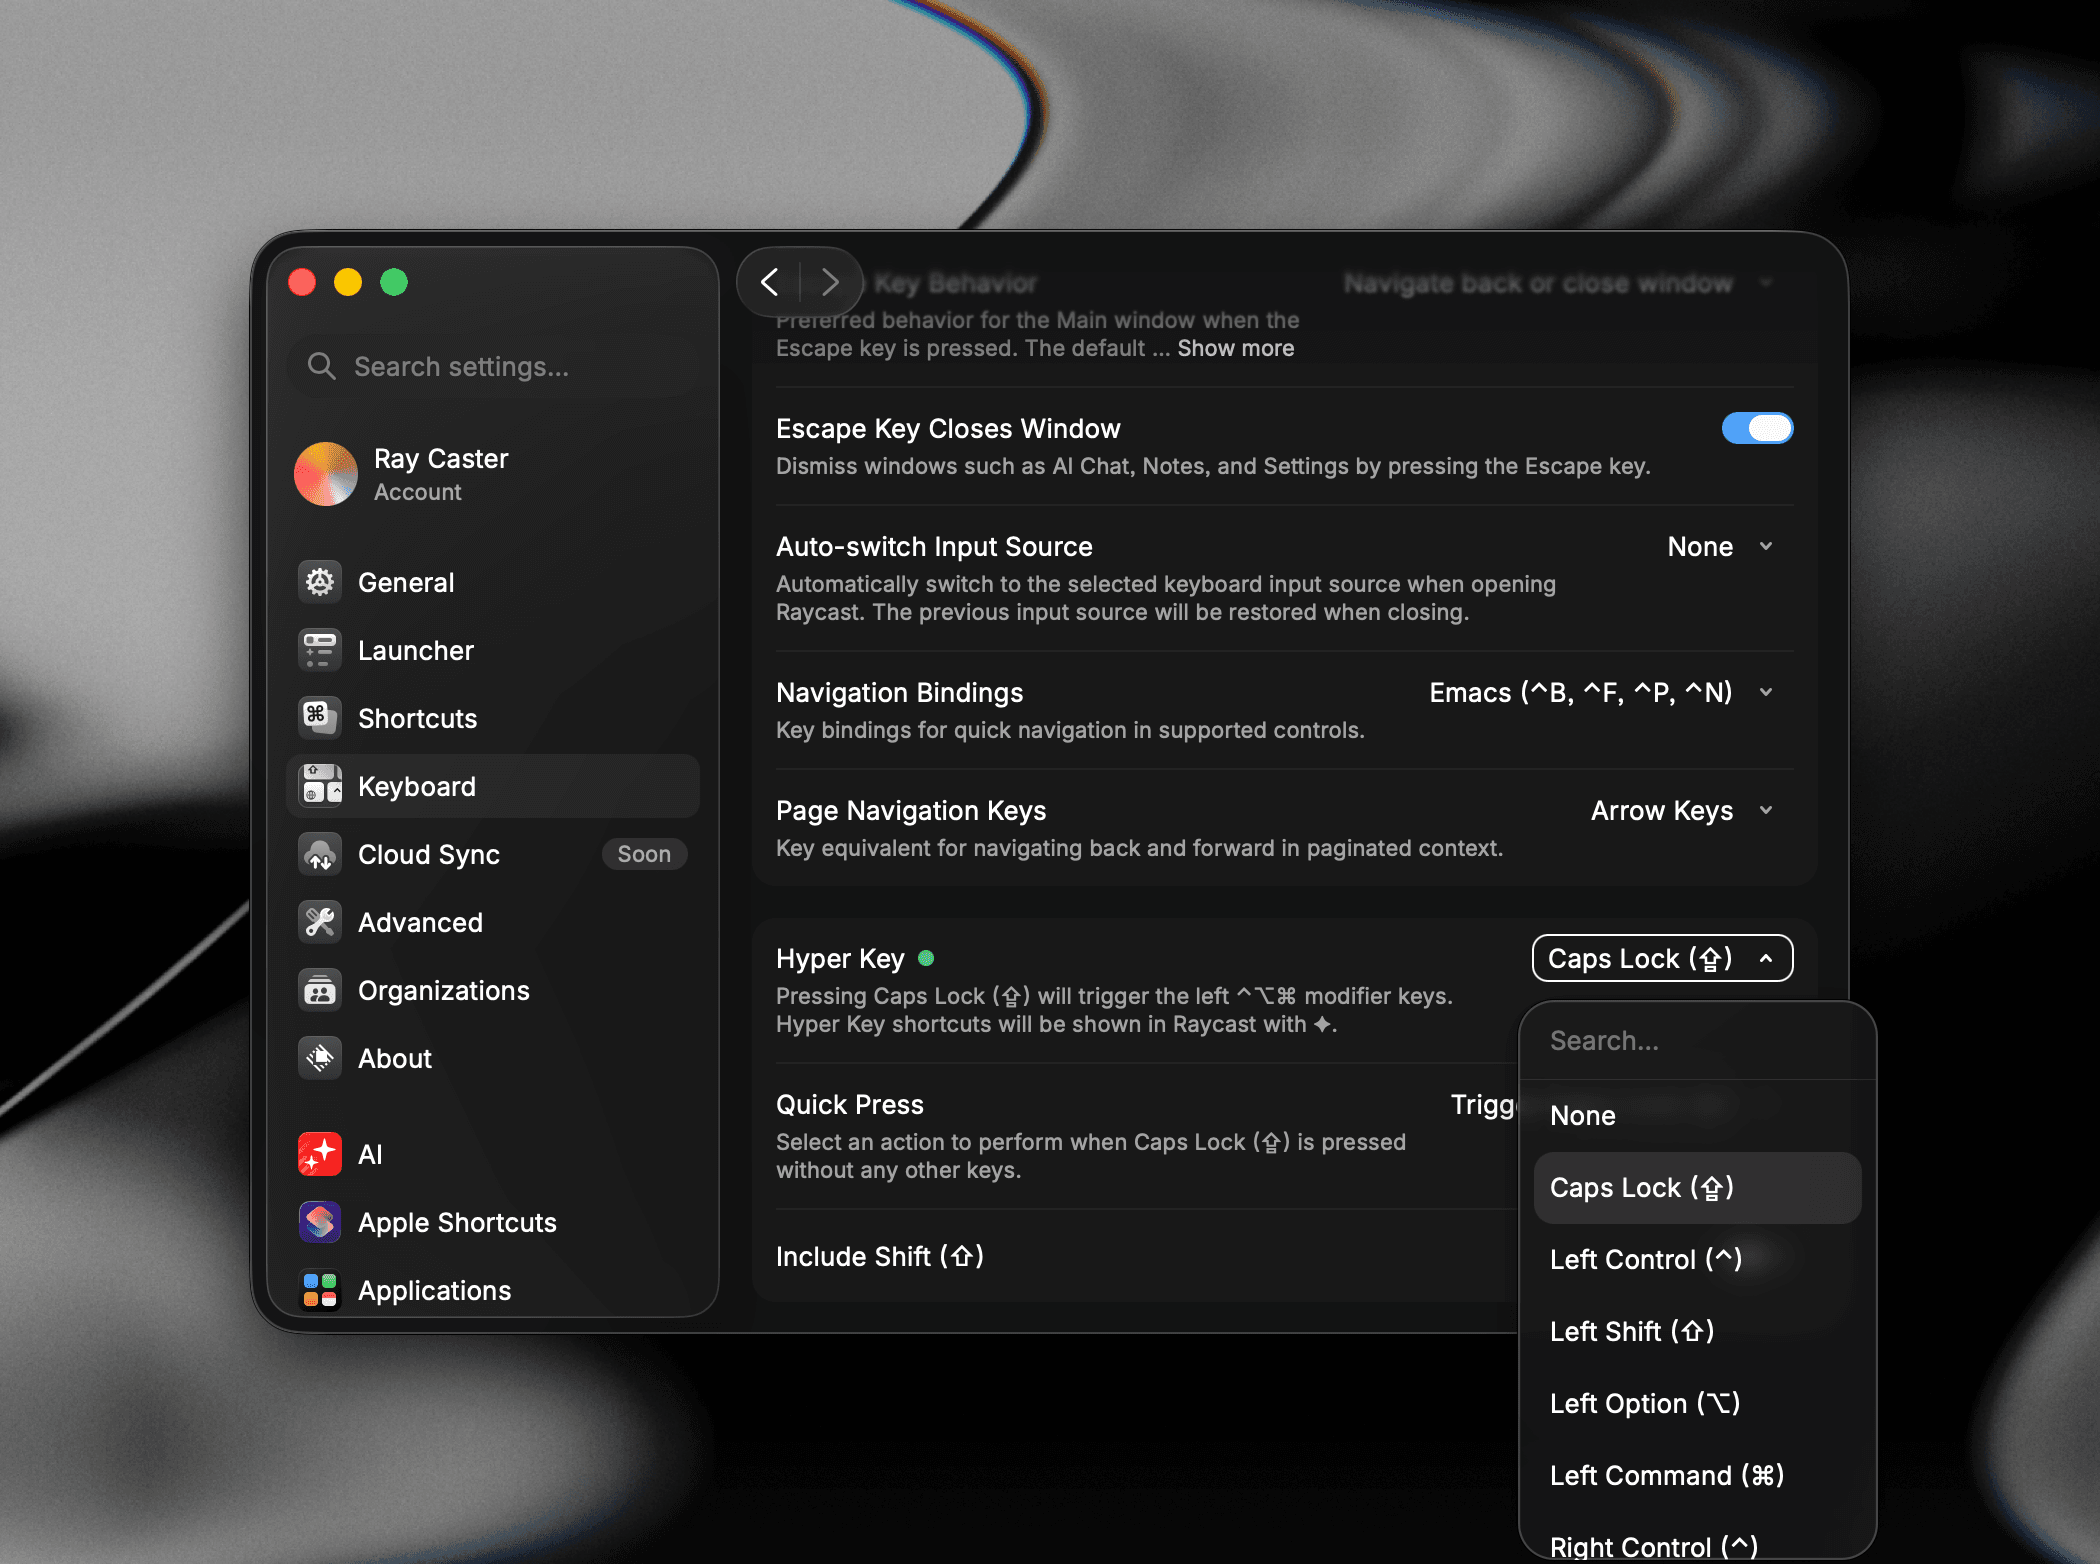2100x1564 pixels.
Task: Focus the Search settings field
Action: 493,366
